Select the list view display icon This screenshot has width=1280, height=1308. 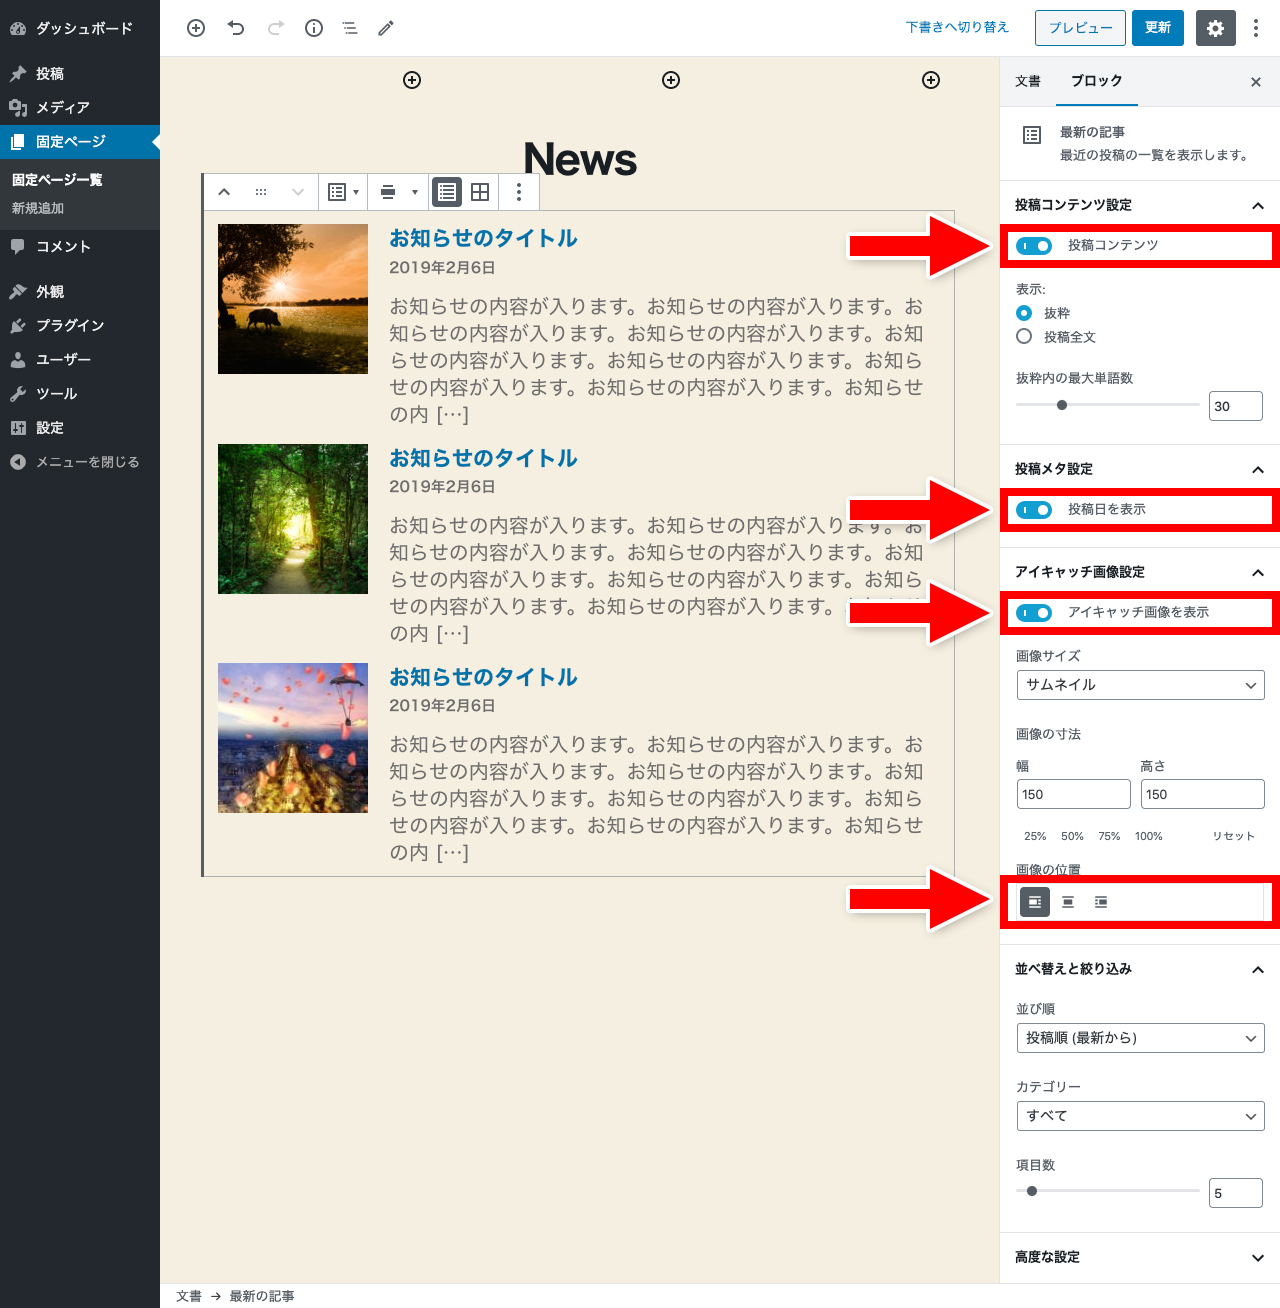pyautogui.click(x=447, y=192)
